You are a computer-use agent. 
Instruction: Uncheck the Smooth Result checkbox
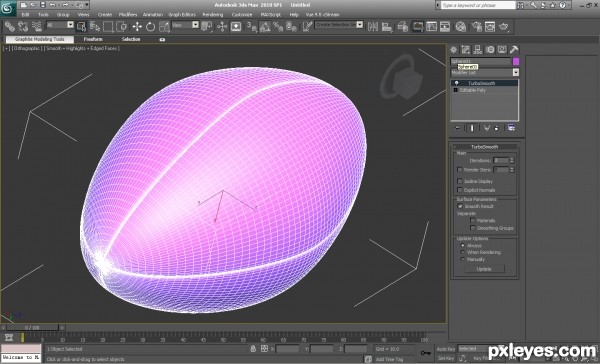click(460, 206)
